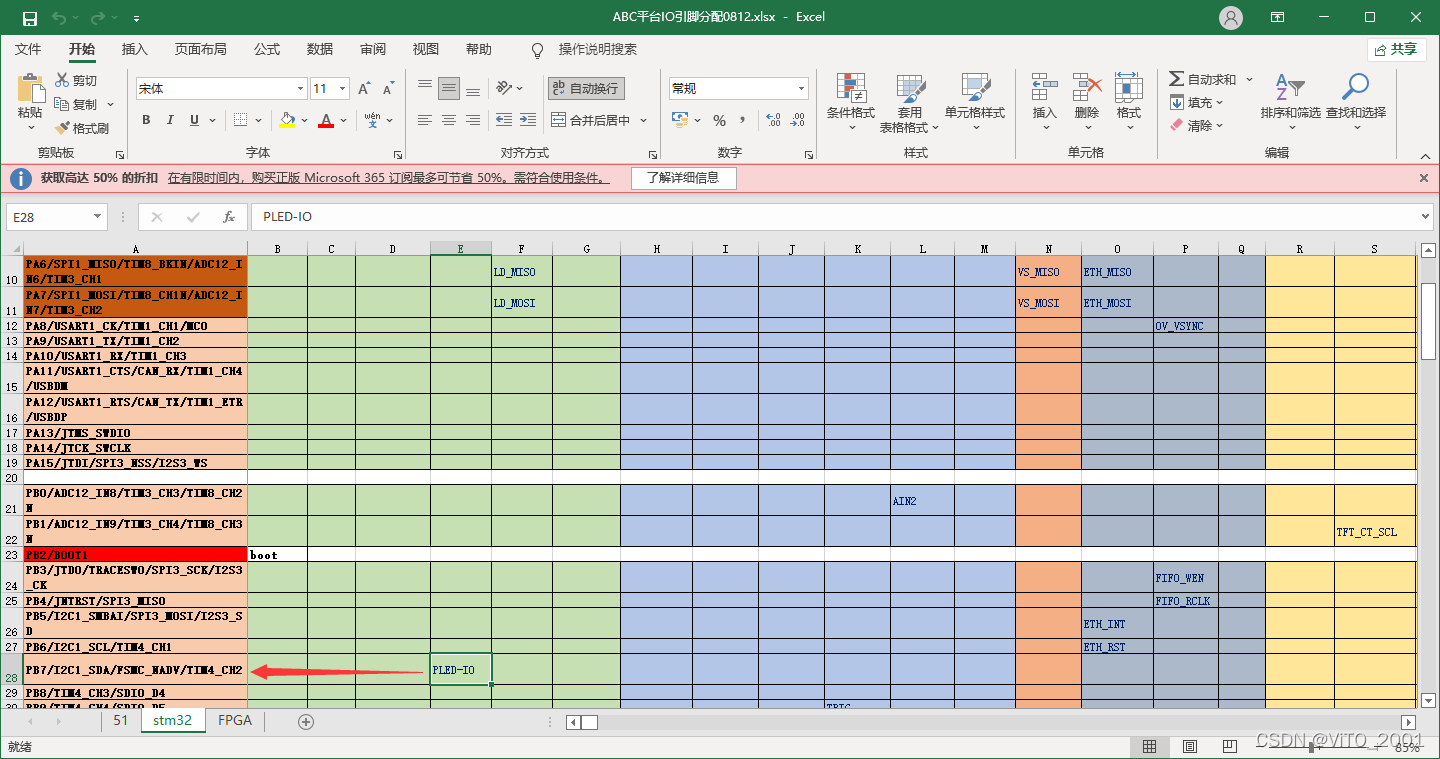This screenshot has width=1440, height=759.
Task: Decrease decimal places
Action: [x=798, y=120]
